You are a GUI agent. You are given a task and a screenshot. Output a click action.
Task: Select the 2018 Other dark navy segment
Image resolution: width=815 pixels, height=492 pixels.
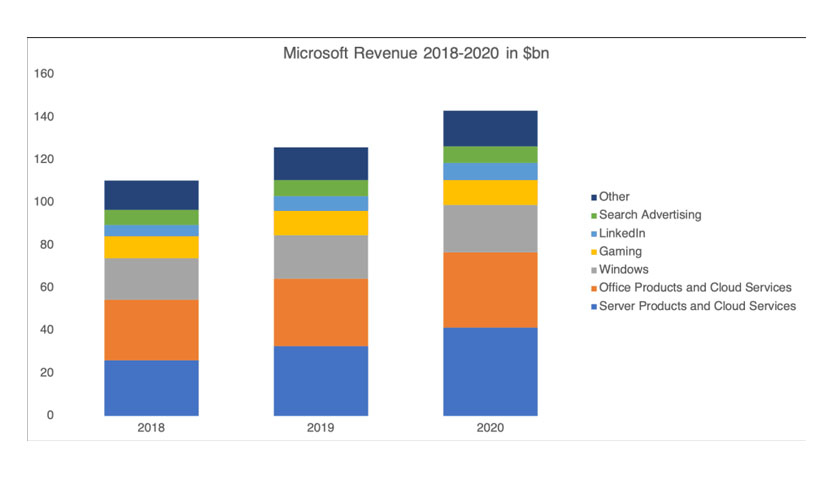(151, 195)
